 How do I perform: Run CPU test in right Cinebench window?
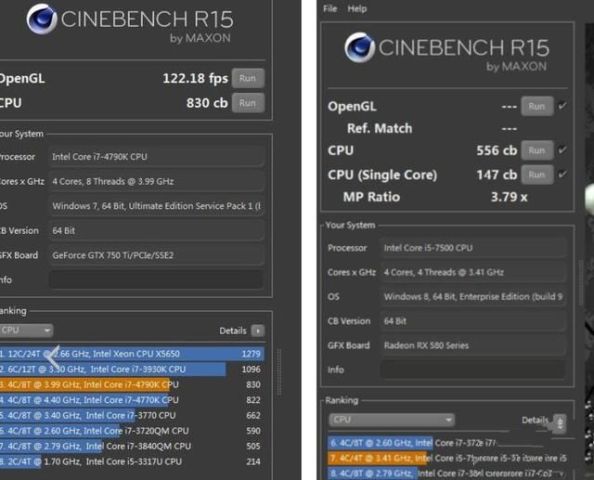(x=537, y=150)
